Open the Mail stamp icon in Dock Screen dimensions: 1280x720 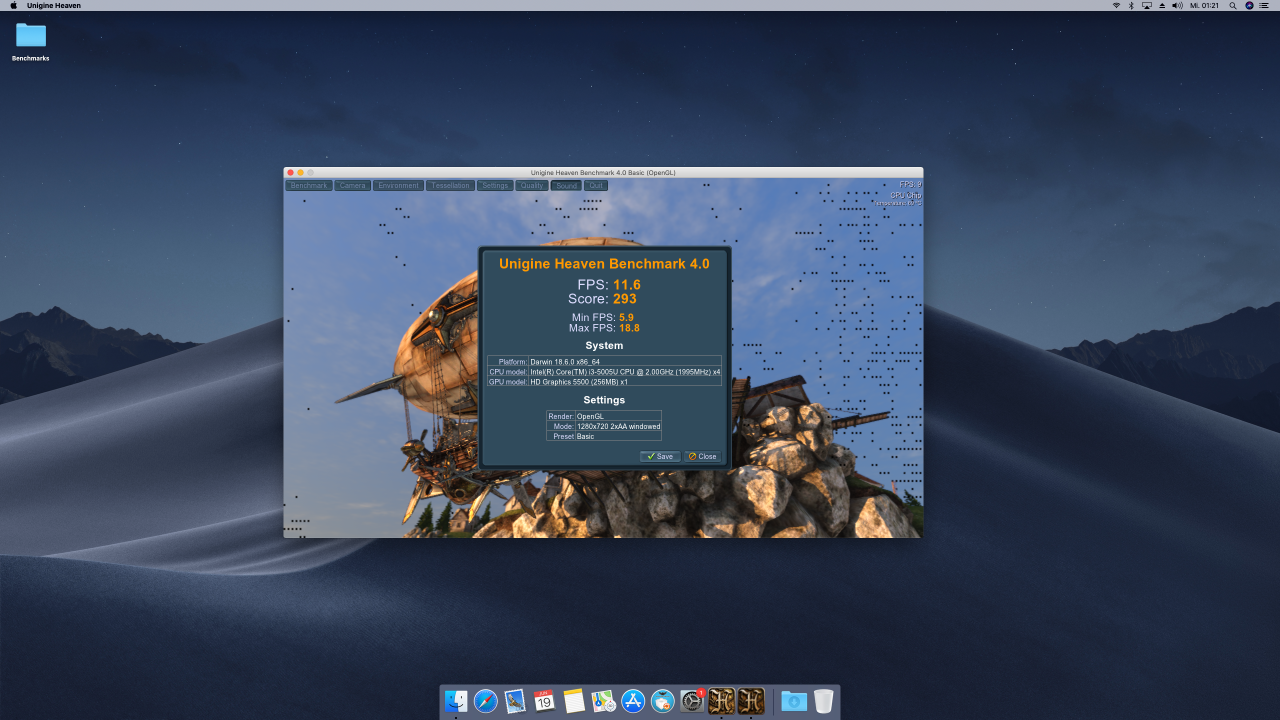coord(515,701)
